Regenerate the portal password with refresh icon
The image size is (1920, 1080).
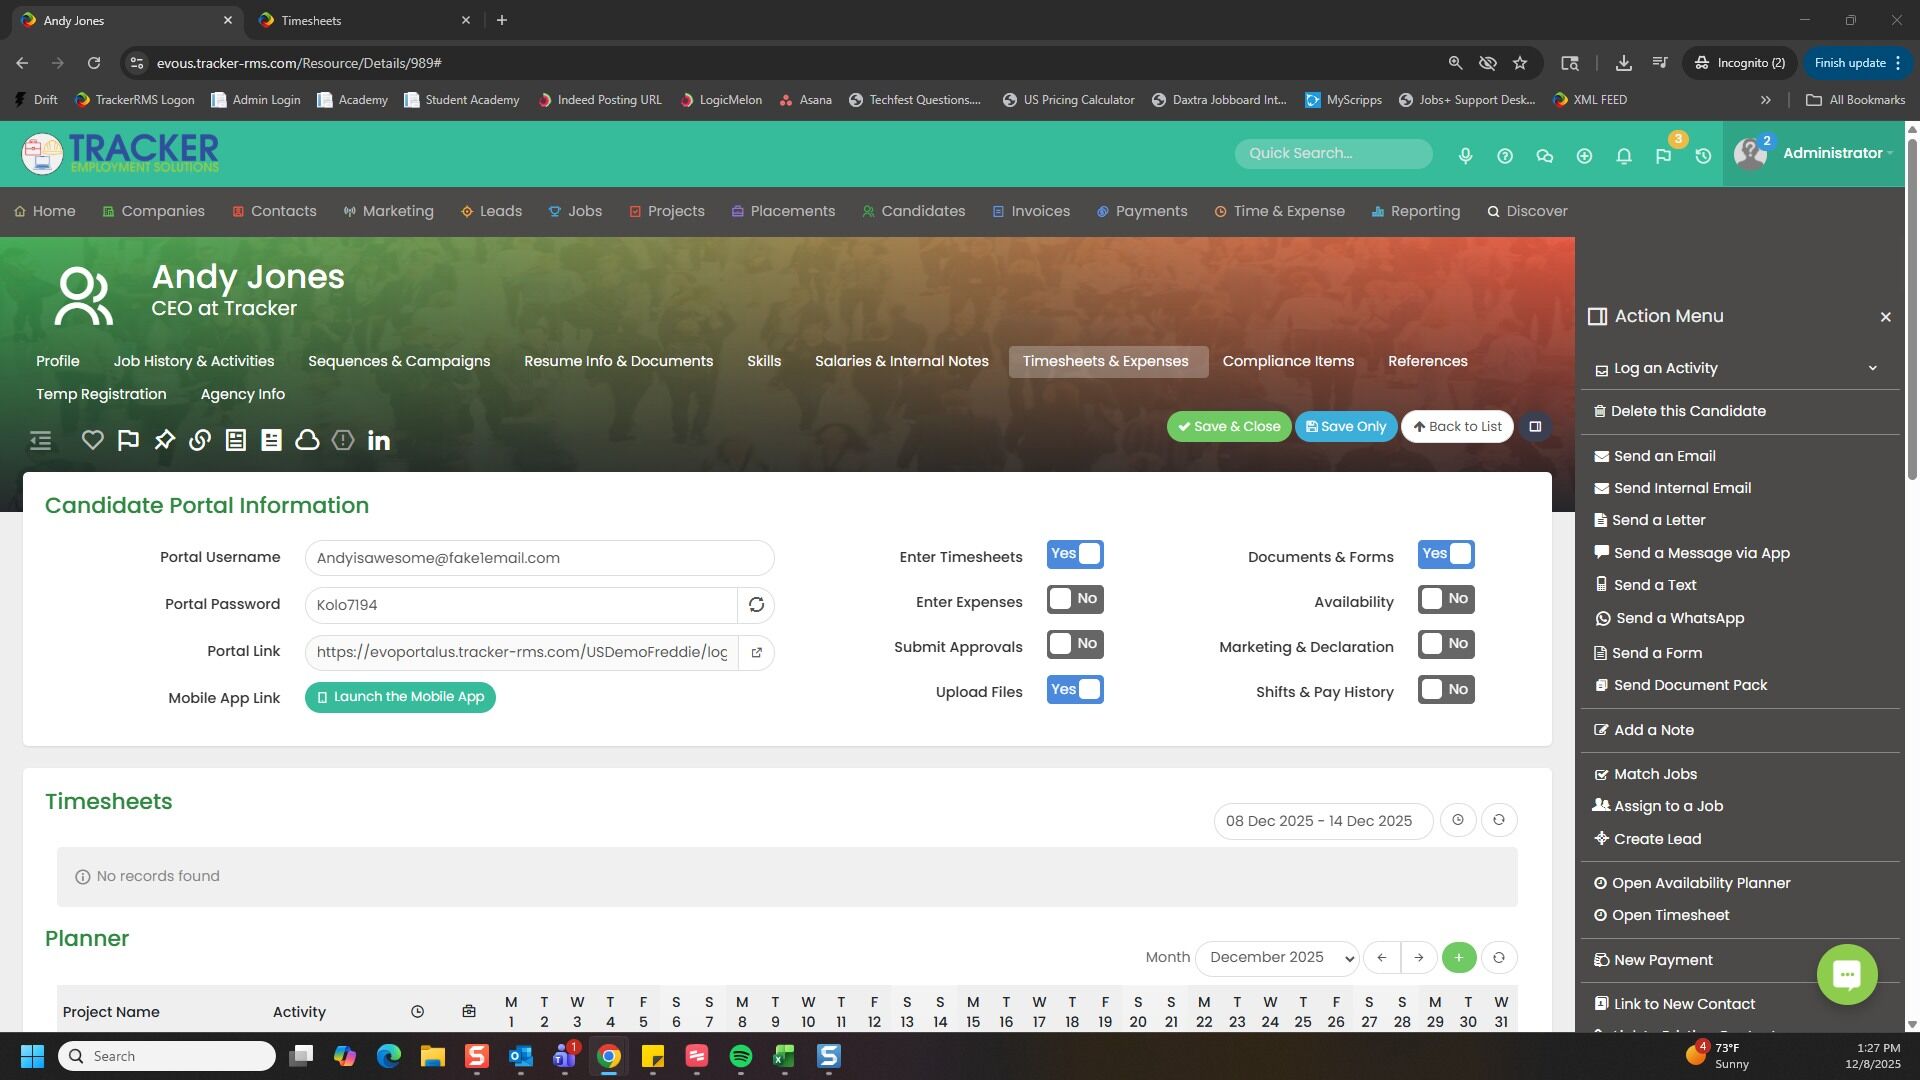tap(756, 605)
